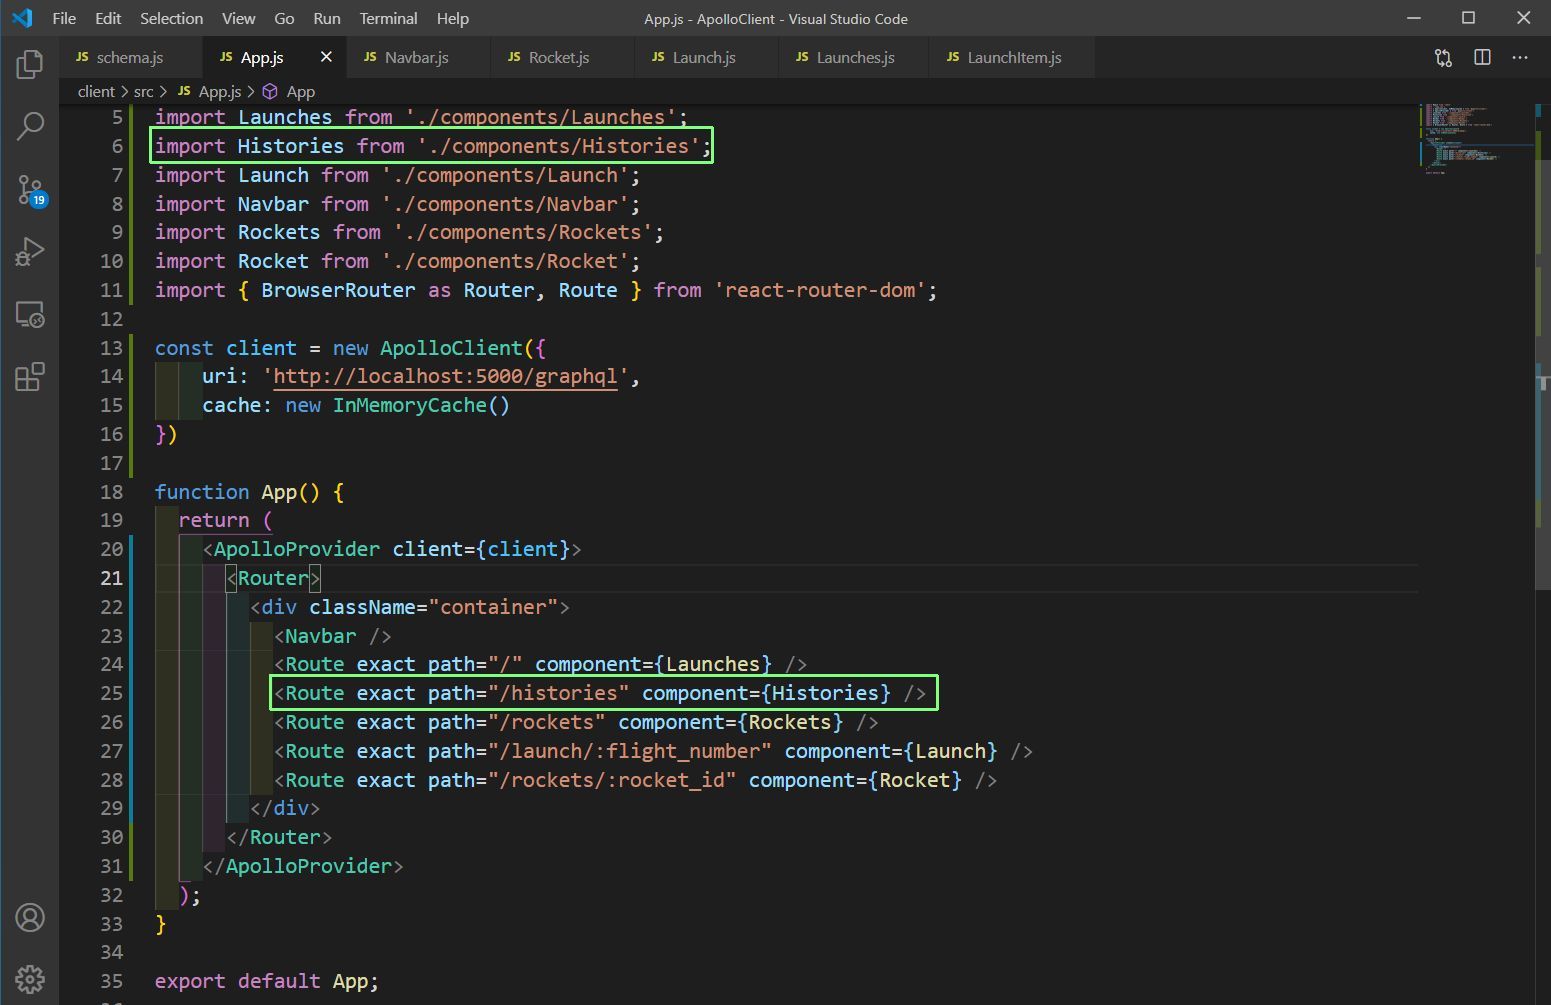Open the Run menu
The width and height of the screenshot is (1551, 1005).
[327, 18]
